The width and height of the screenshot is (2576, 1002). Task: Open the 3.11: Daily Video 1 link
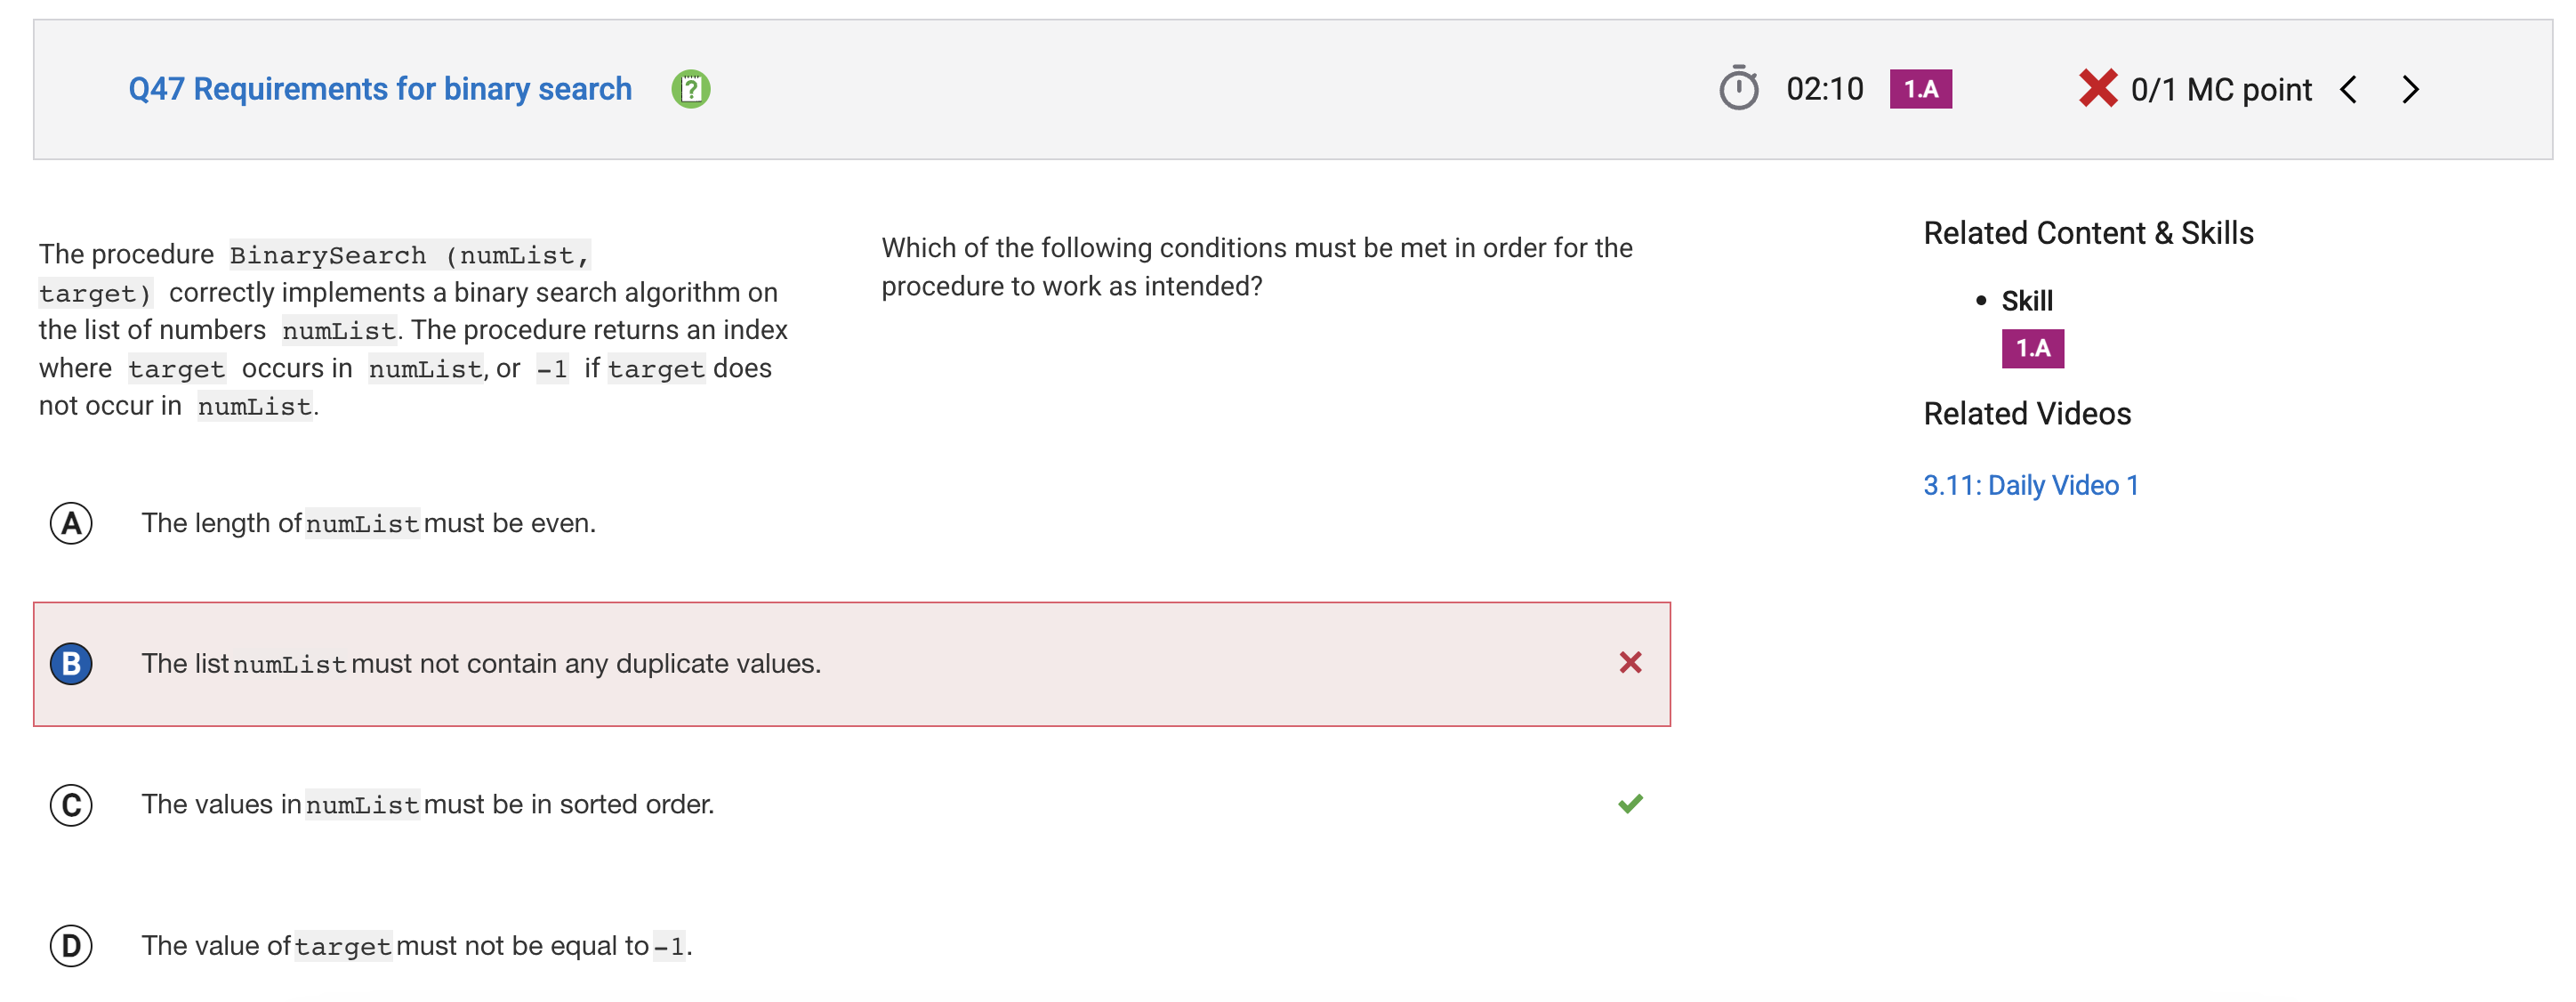tap(2031, 485)
